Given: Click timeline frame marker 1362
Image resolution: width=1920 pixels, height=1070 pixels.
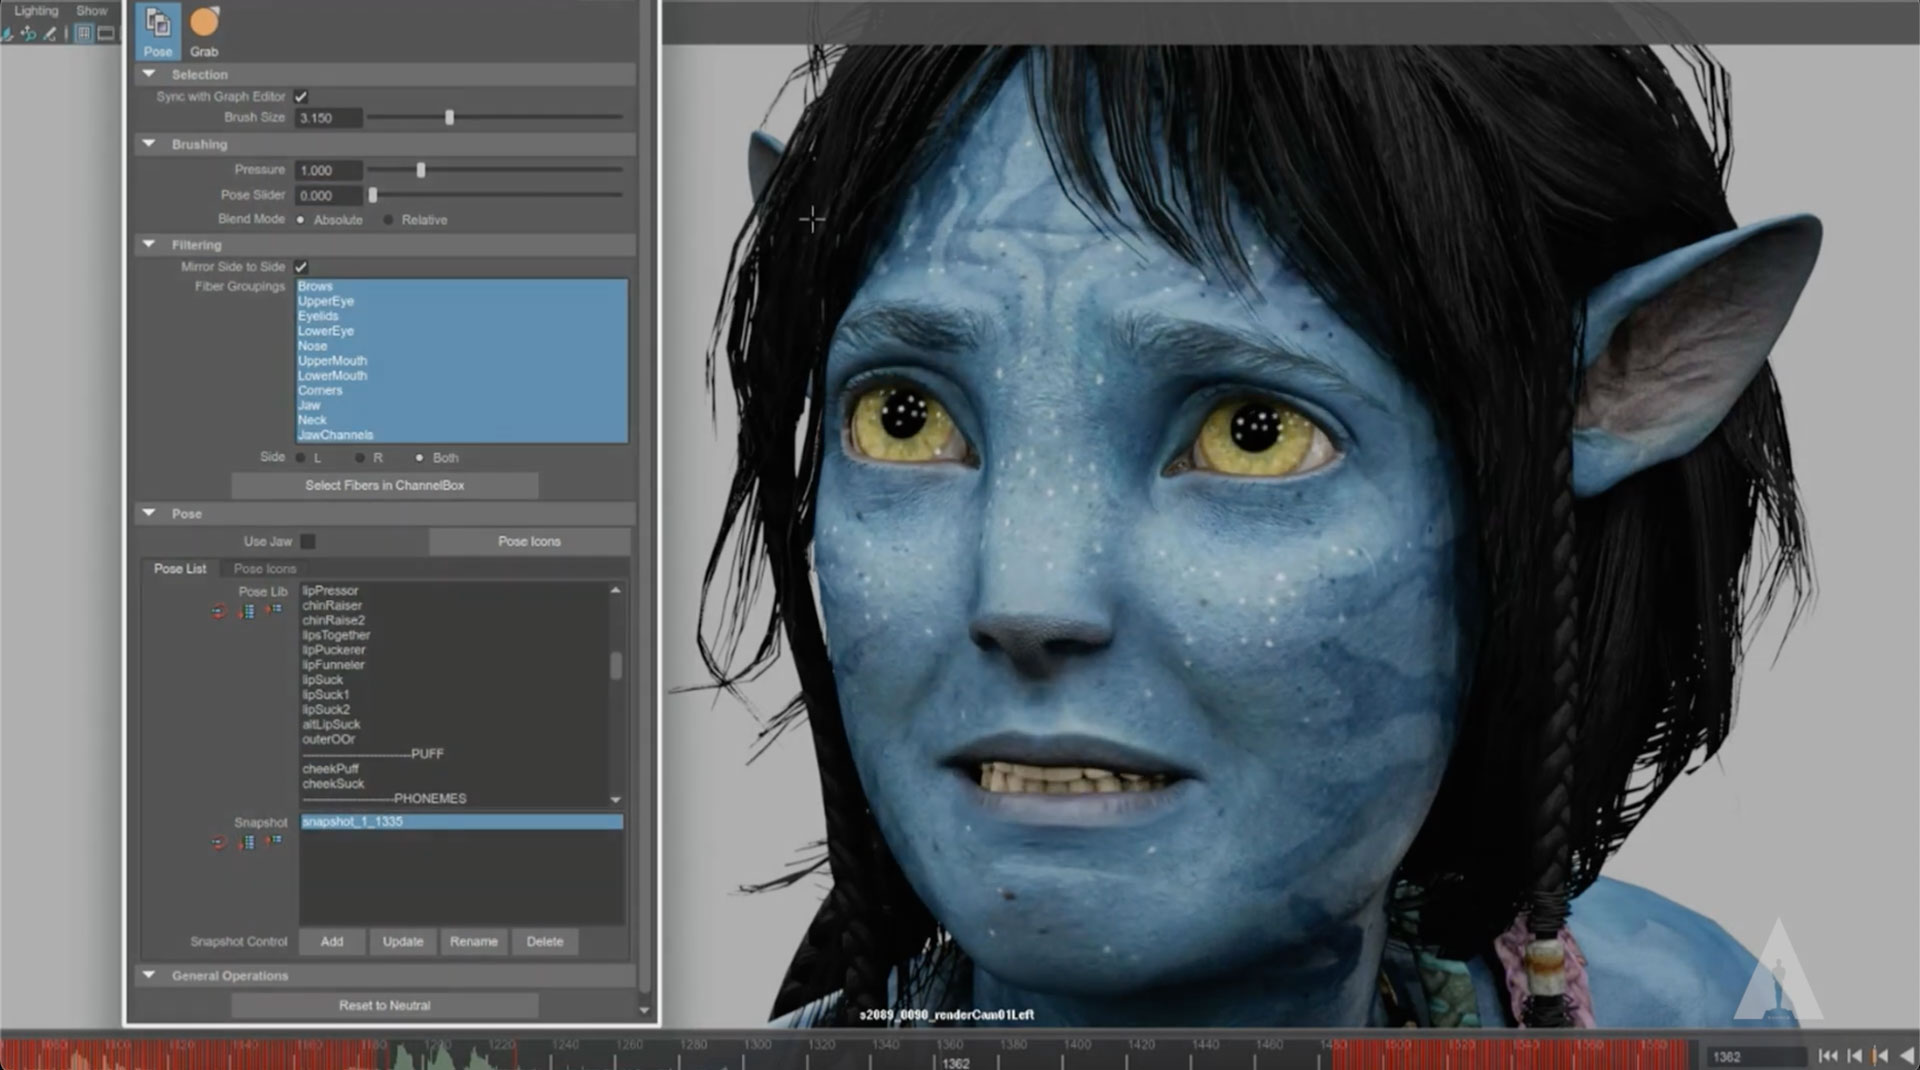Looking at the screenshot, I should pos(955,1062).
